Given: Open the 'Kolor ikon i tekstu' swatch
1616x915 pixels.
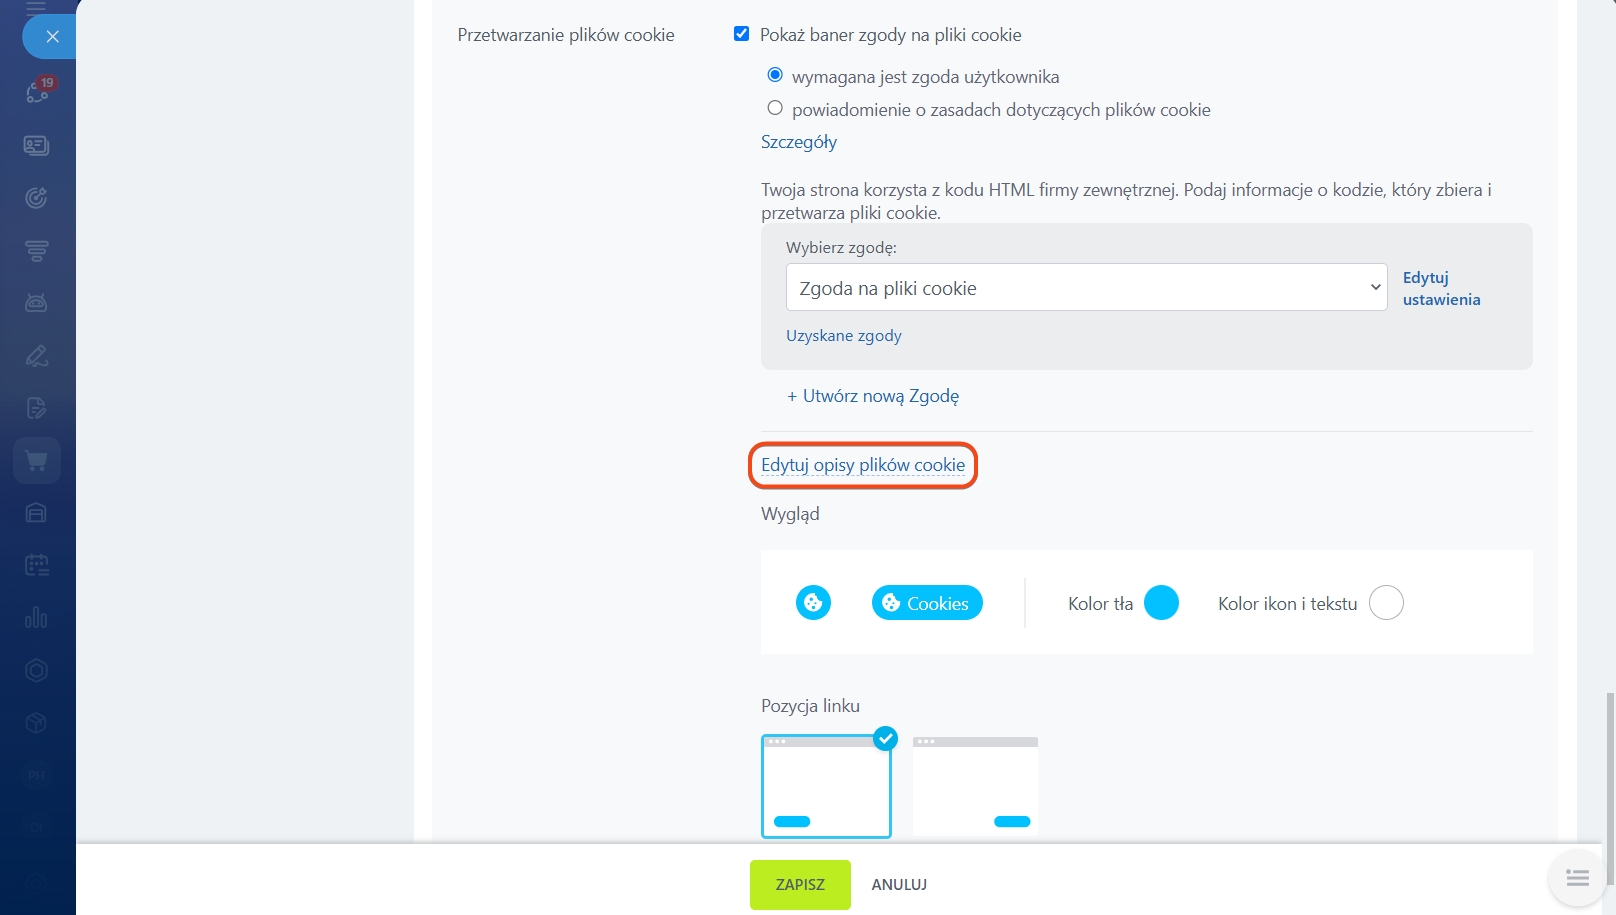Looking at the screenshot, I should (1386, 603).
